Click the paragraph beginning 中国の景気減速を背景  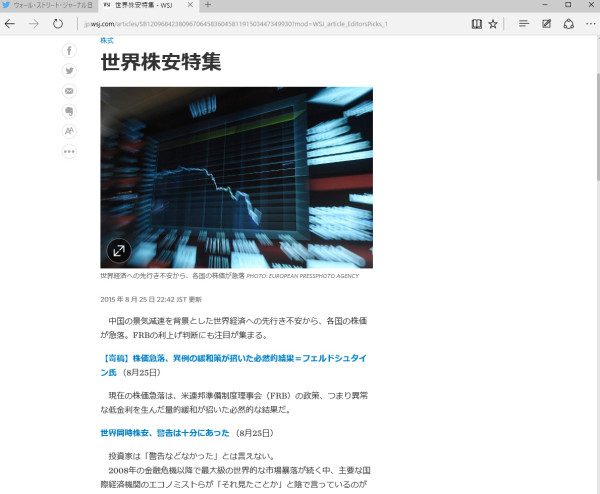pos(234,328)
